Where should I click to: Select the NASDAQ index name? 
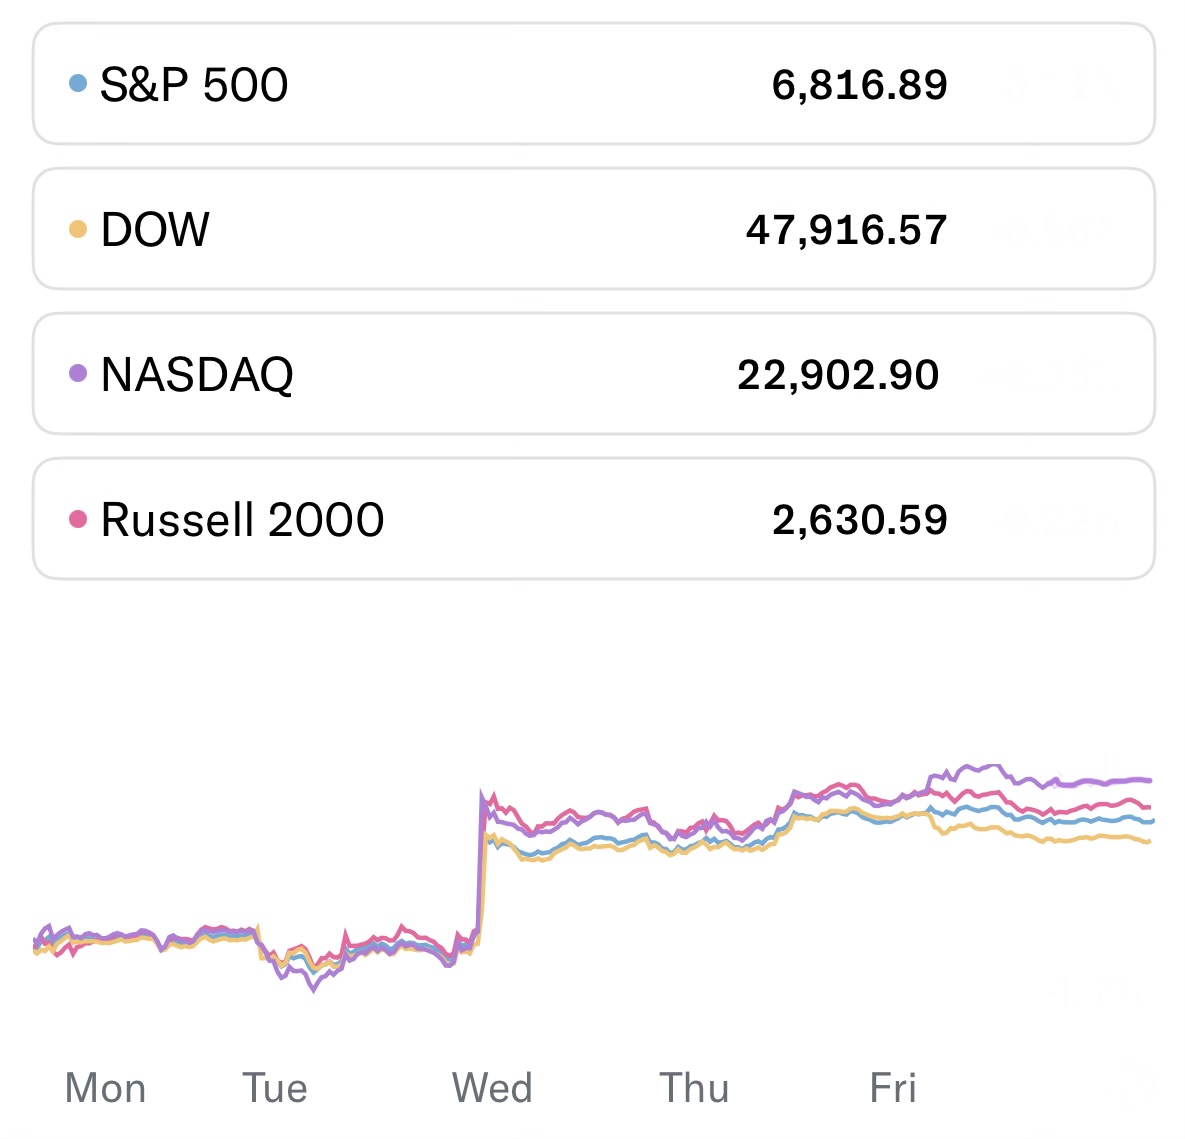point(197,375)
